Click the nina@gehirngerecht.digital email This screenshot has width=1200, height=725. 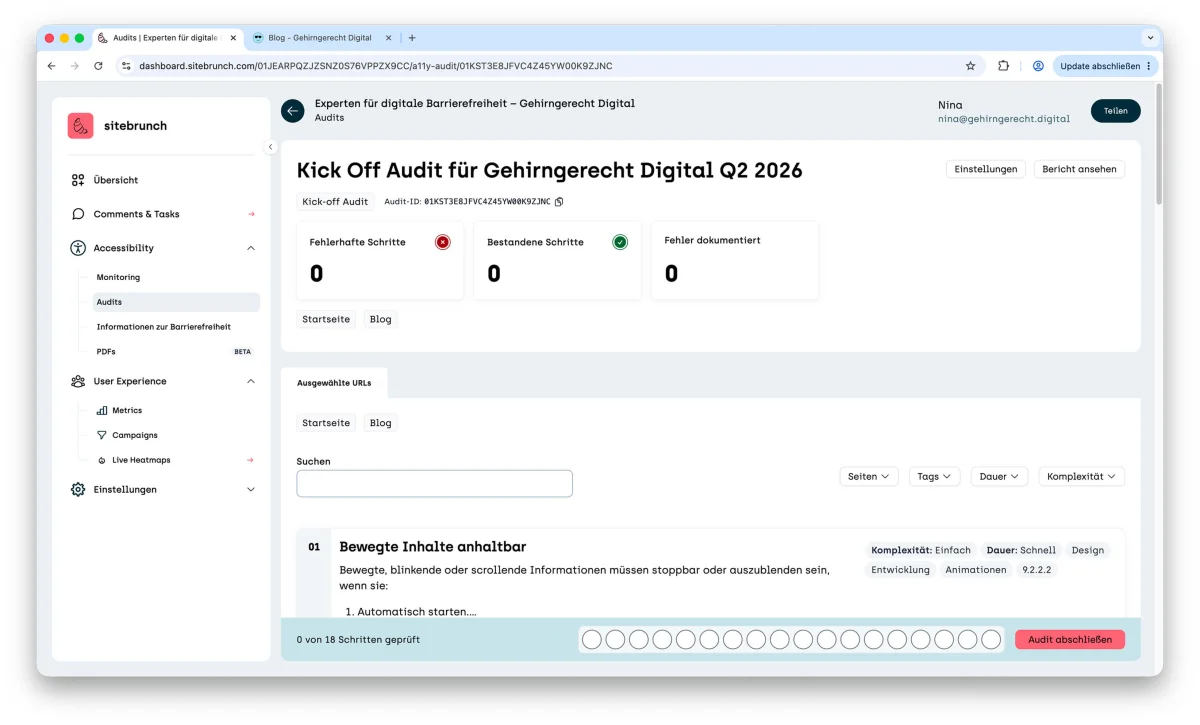pos(1004,119)
